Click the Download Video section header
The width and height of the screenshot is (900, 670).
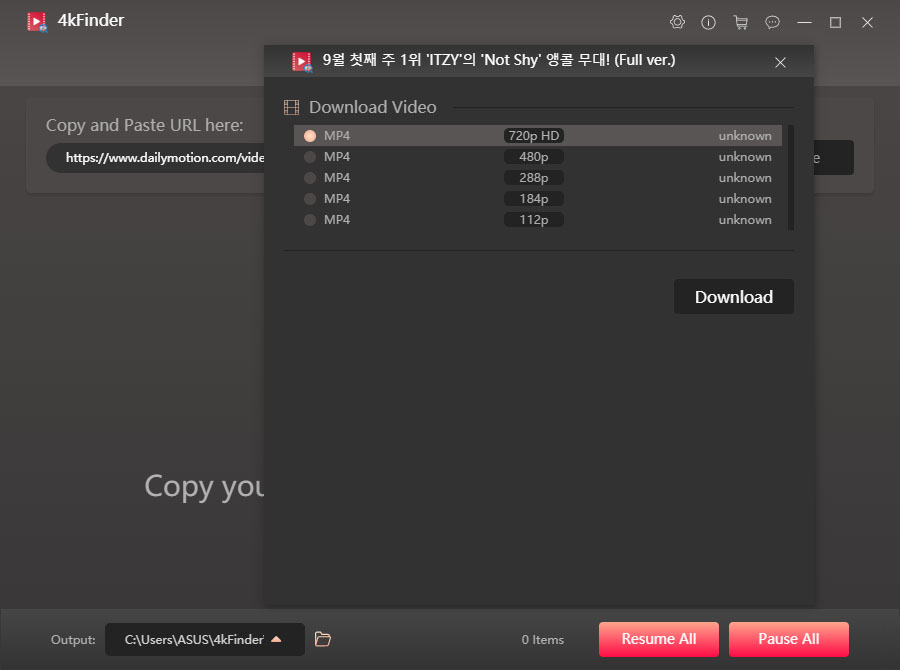[372, 107]
